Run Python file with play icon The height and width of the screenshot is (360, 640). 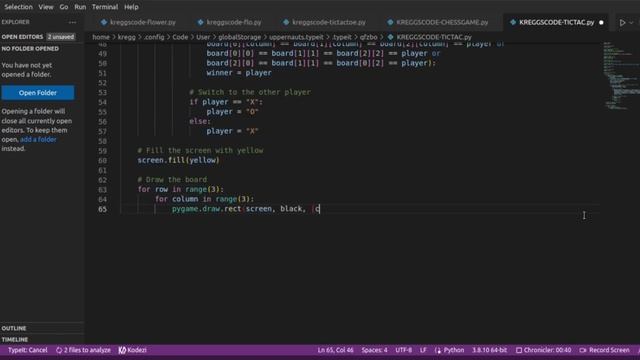click(622, 23)
